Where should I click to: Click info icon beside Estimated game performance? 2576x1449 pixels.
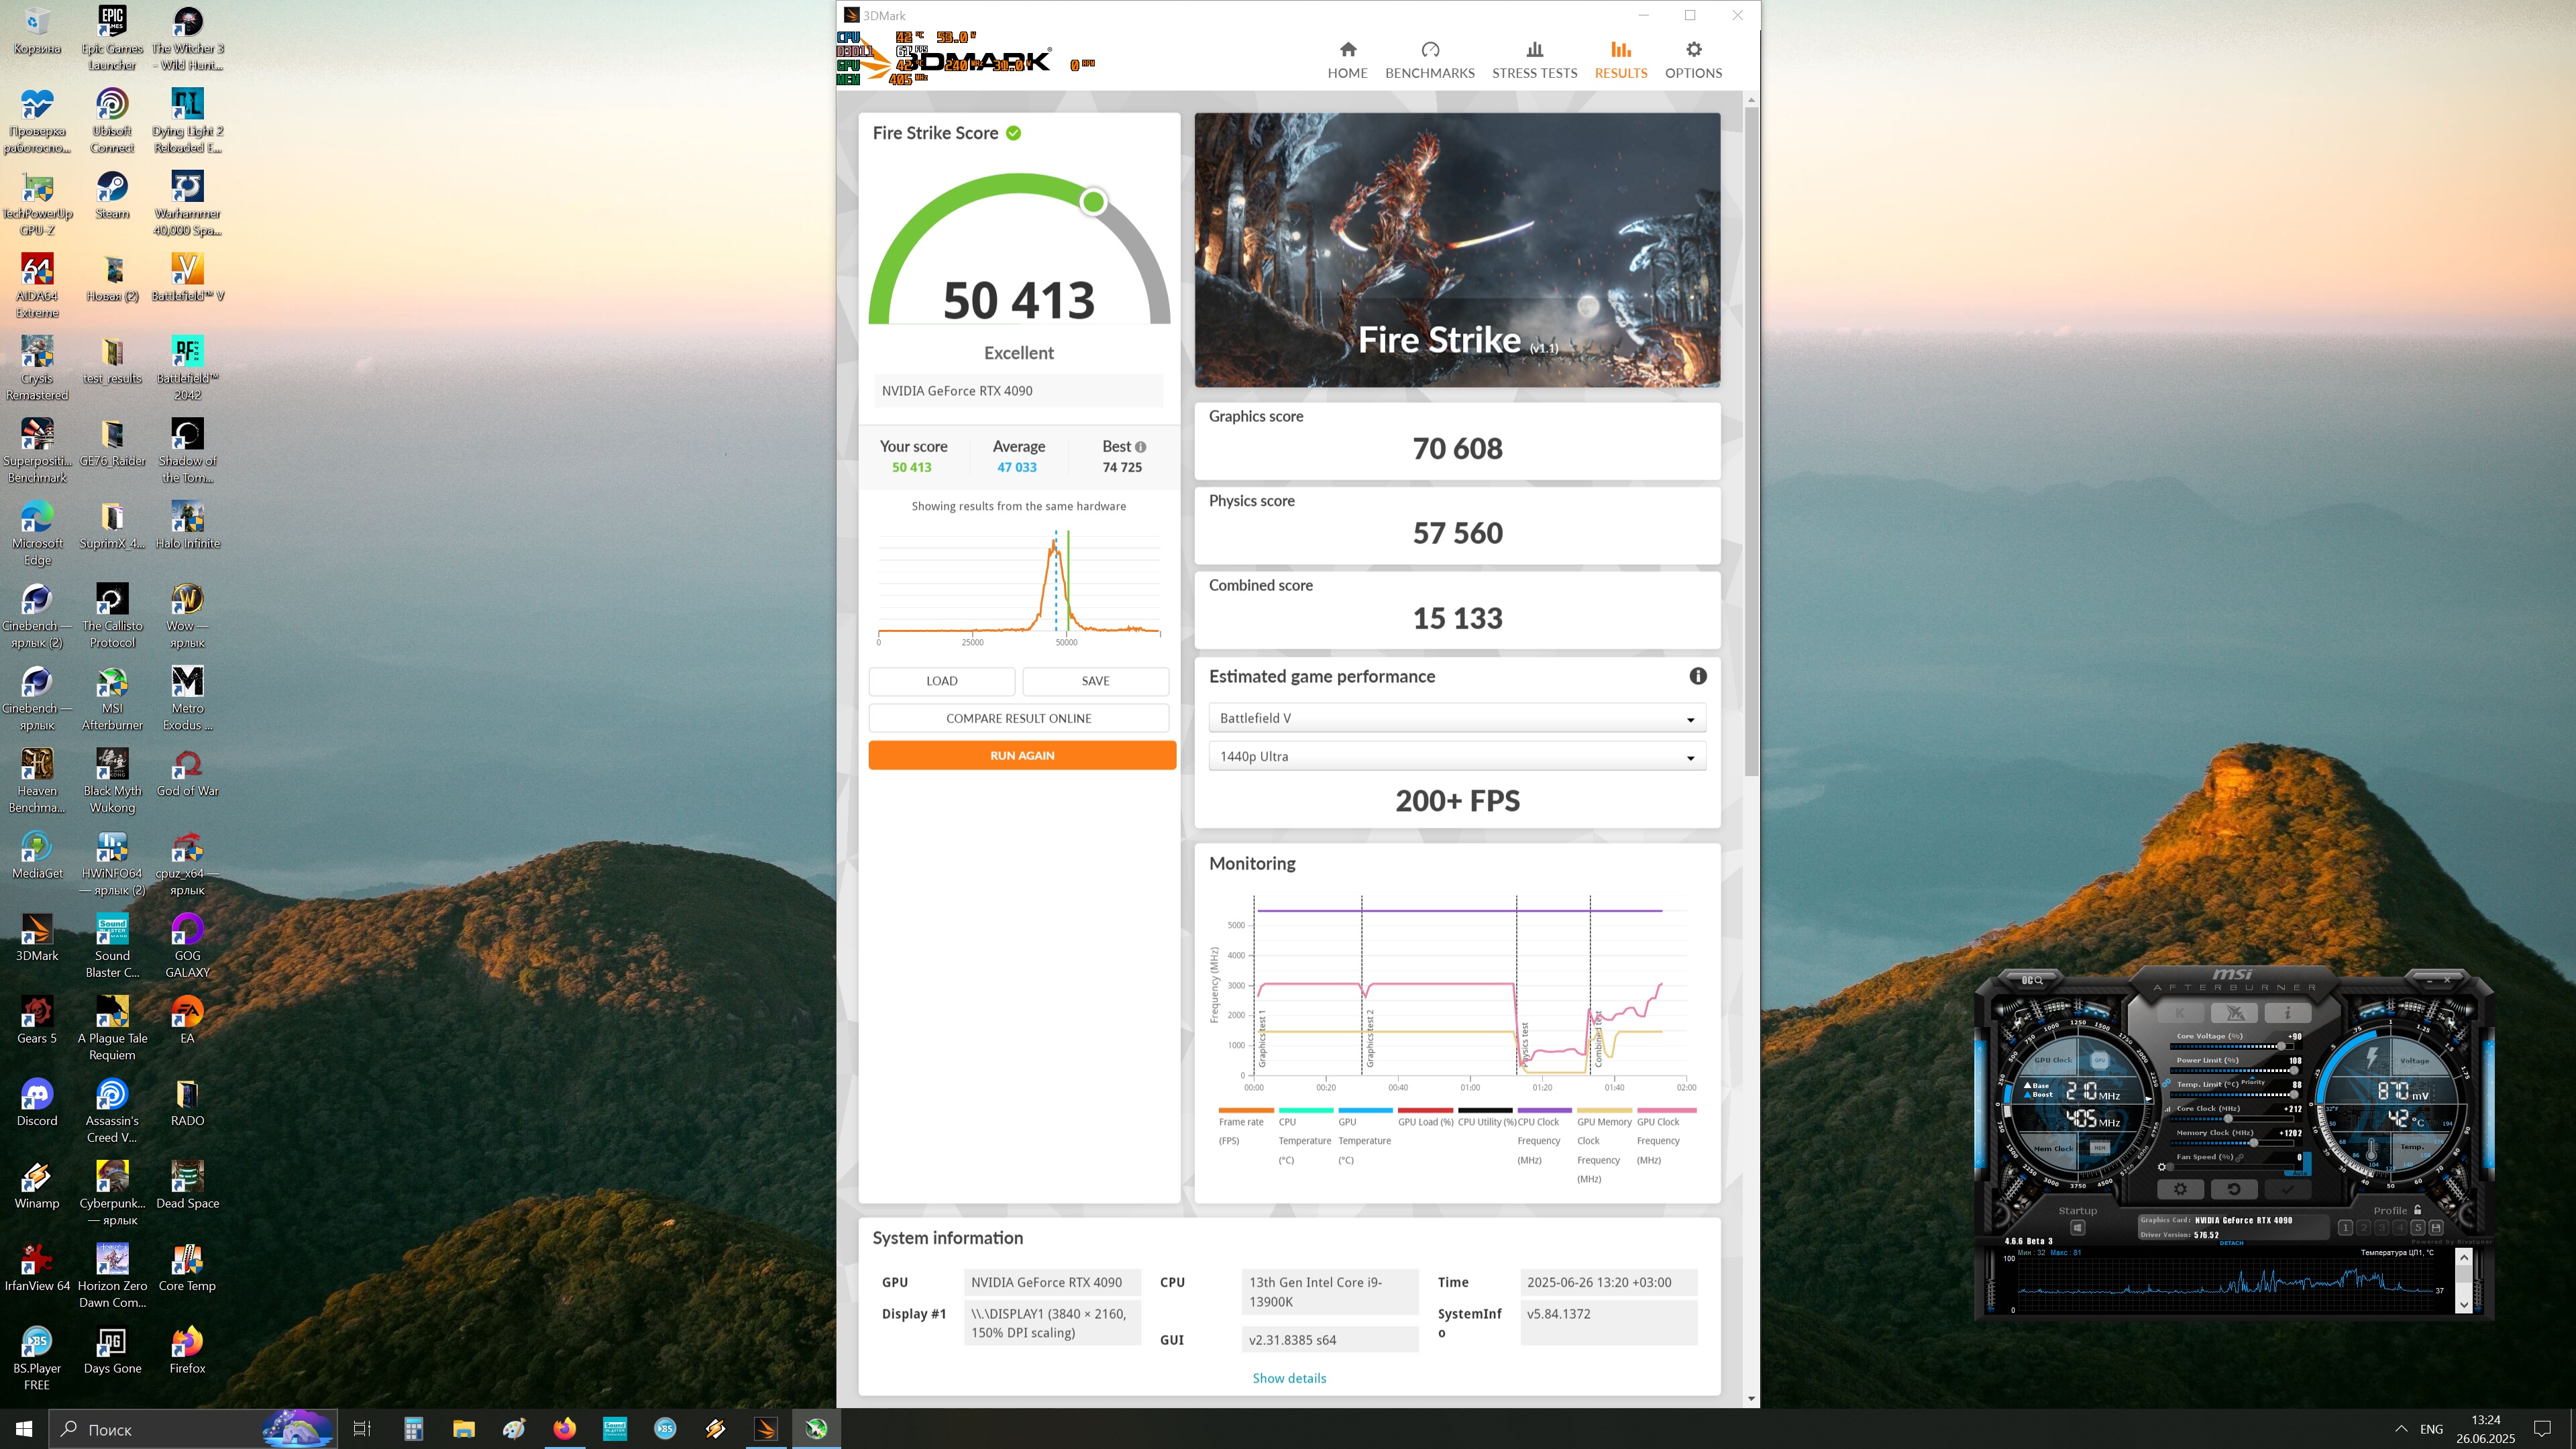[1698, 677]
